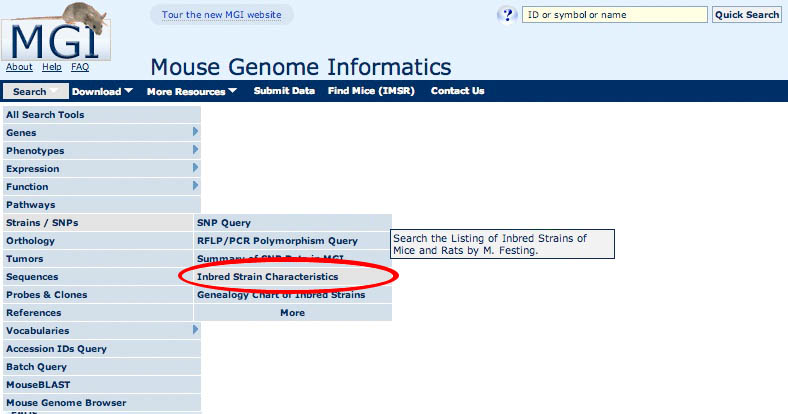Open Mouse Genome Browser
The width and height of the screenshot is (788, 414).
click(x=102, y=403)
